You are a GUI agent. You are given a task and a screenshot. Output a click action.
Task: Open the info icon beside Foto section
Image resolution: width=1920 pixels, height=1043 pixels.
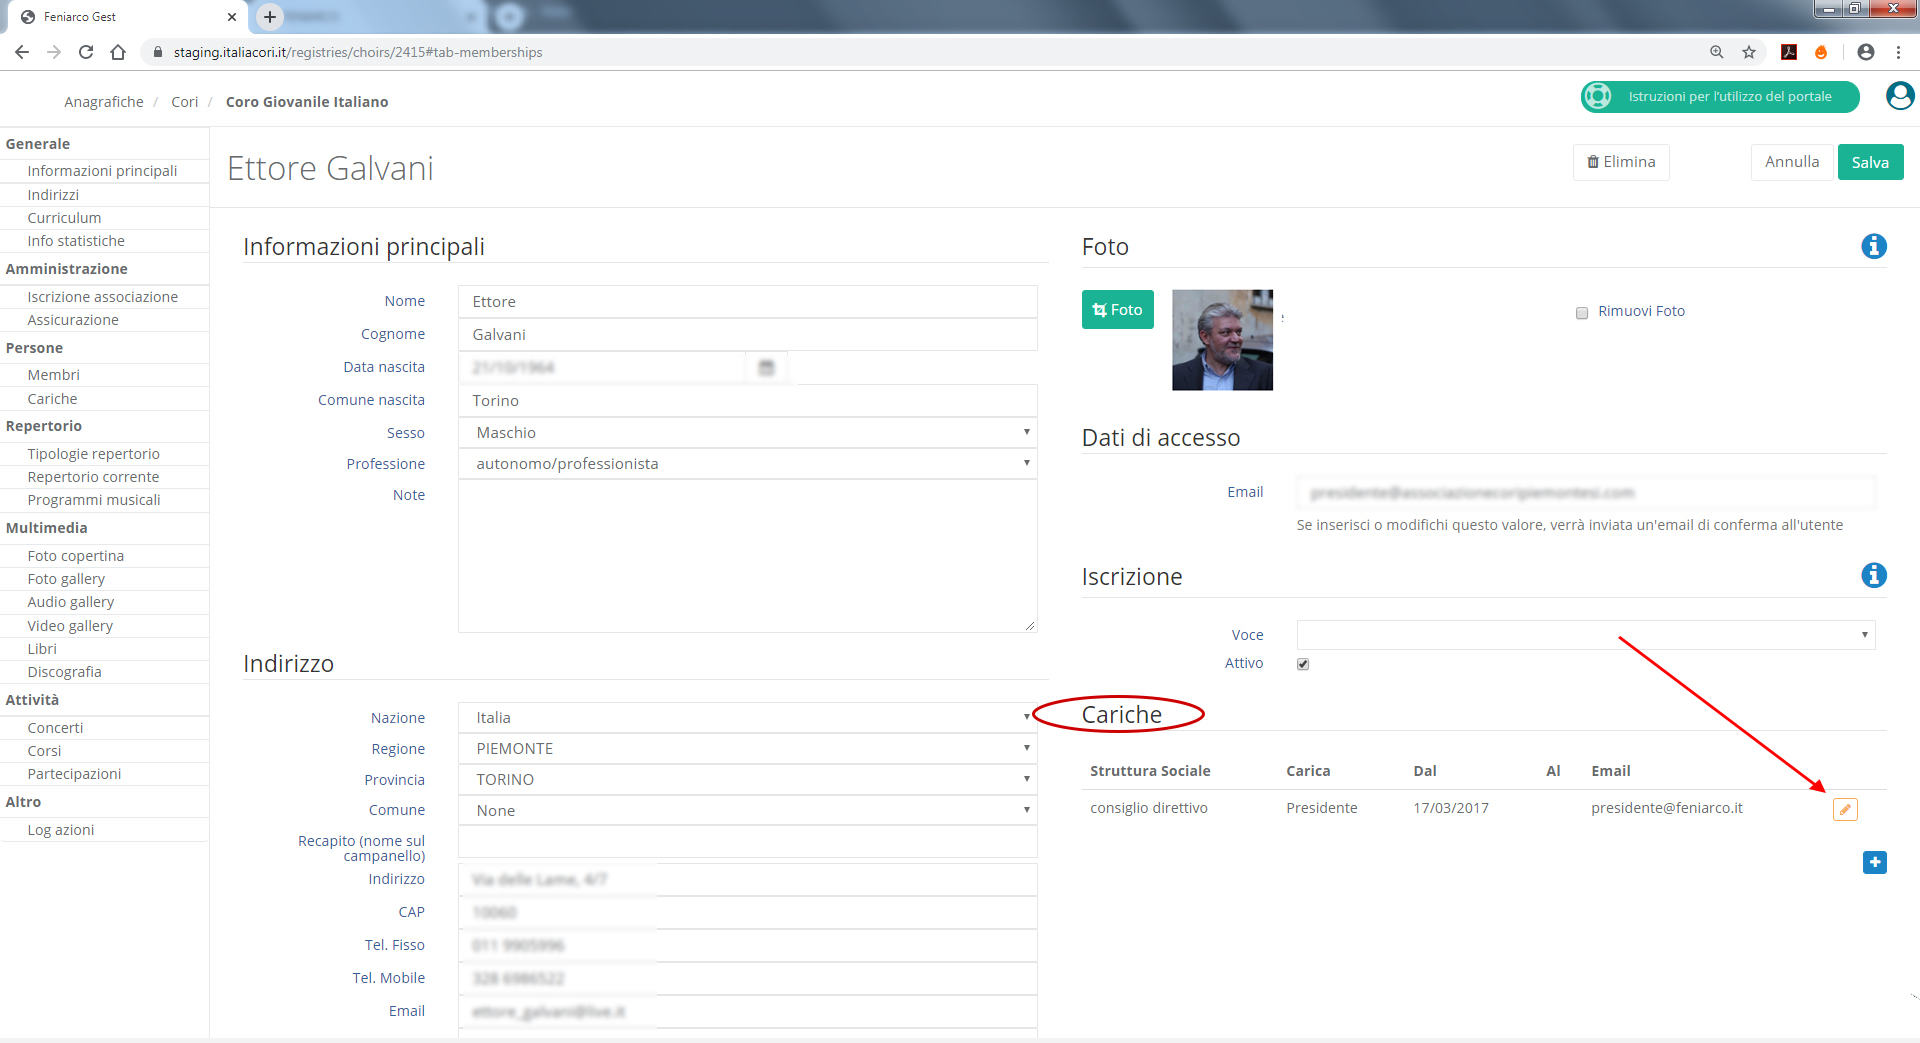tap(1873, 246)
